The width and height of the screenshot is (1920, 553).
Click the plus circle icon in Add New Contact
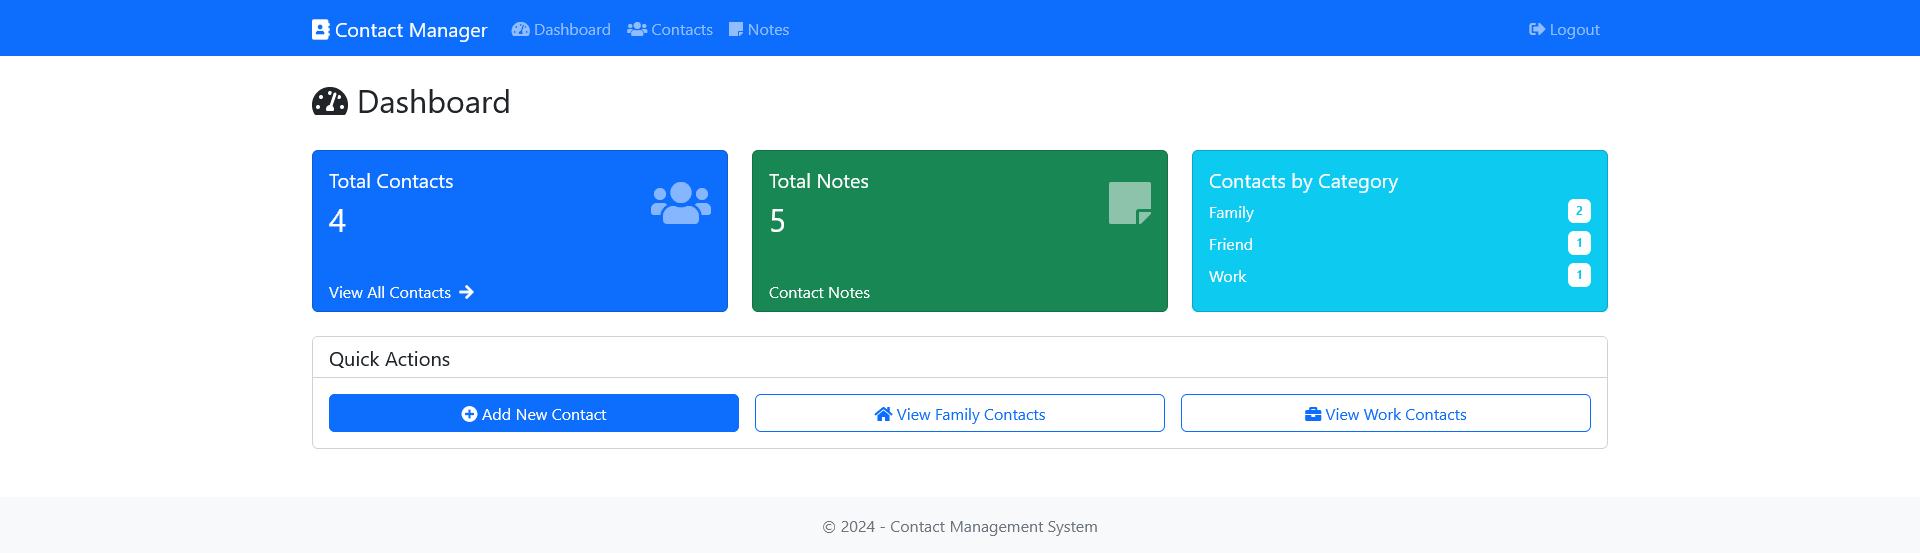pyautogui.click(x=469, y=414)
